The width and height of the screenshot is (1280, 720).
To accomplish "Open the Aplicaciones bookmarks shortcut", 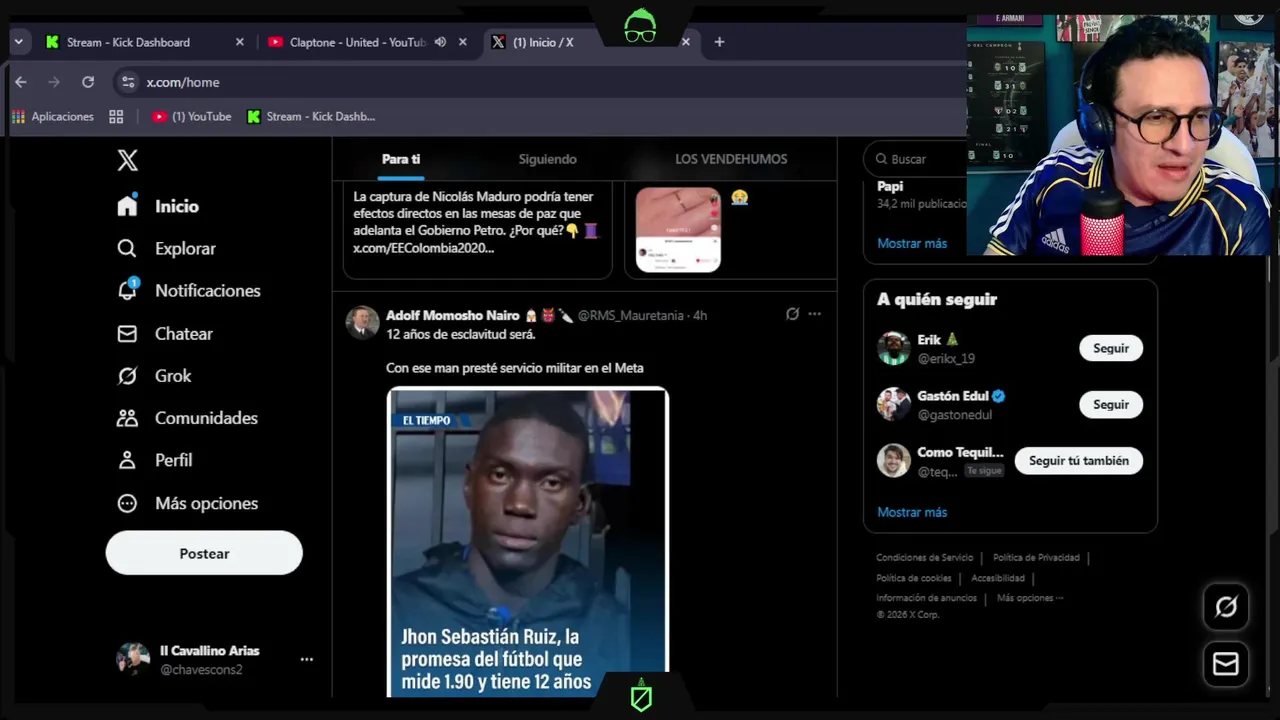I will pyautogui.click(x=52, y=117).
